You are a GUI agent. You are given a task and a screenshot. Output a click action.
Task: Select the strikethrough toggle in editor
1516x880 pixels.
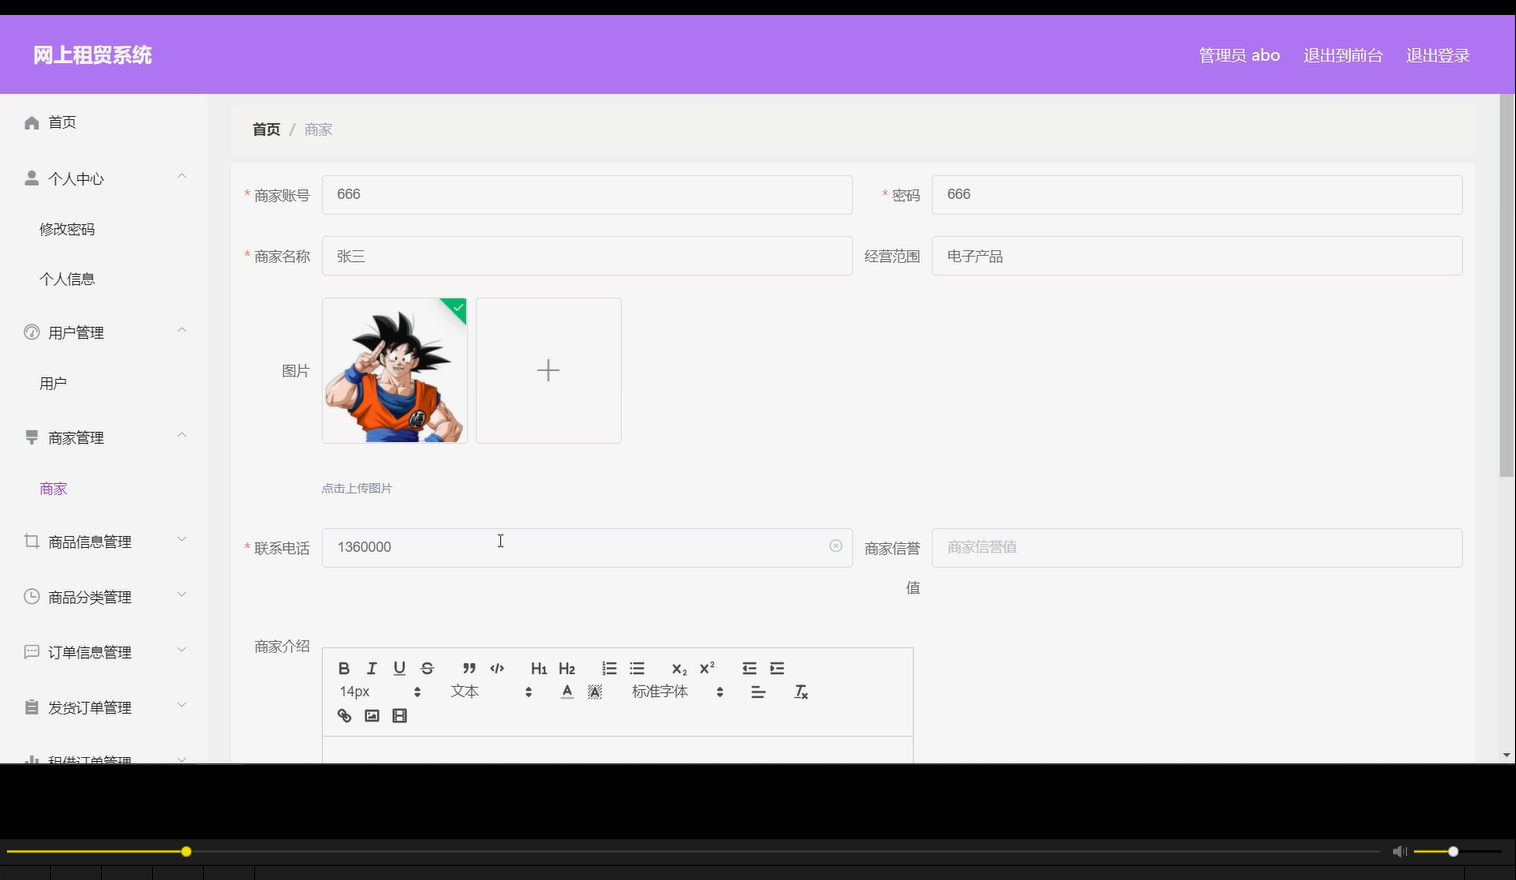coord(427,668)
